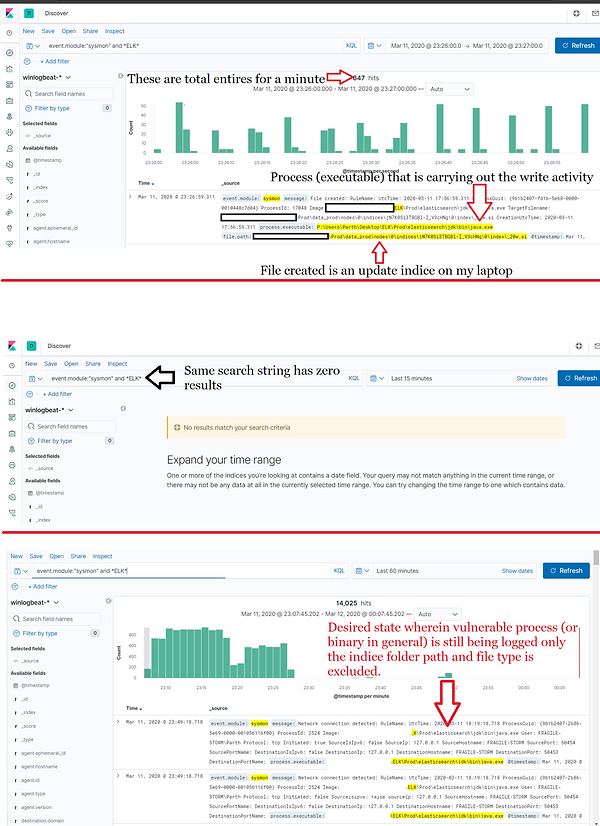Viewport: 600px width, 826px height.
Task: Select the Discover compass icon in 647 hits view
Action: [x=9, y=53]
